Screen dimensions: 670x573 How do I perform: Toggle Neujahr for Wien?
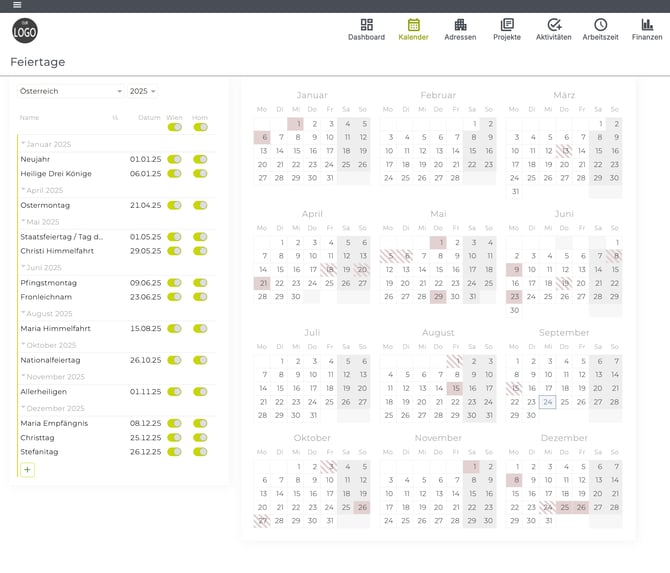(175, 159)
